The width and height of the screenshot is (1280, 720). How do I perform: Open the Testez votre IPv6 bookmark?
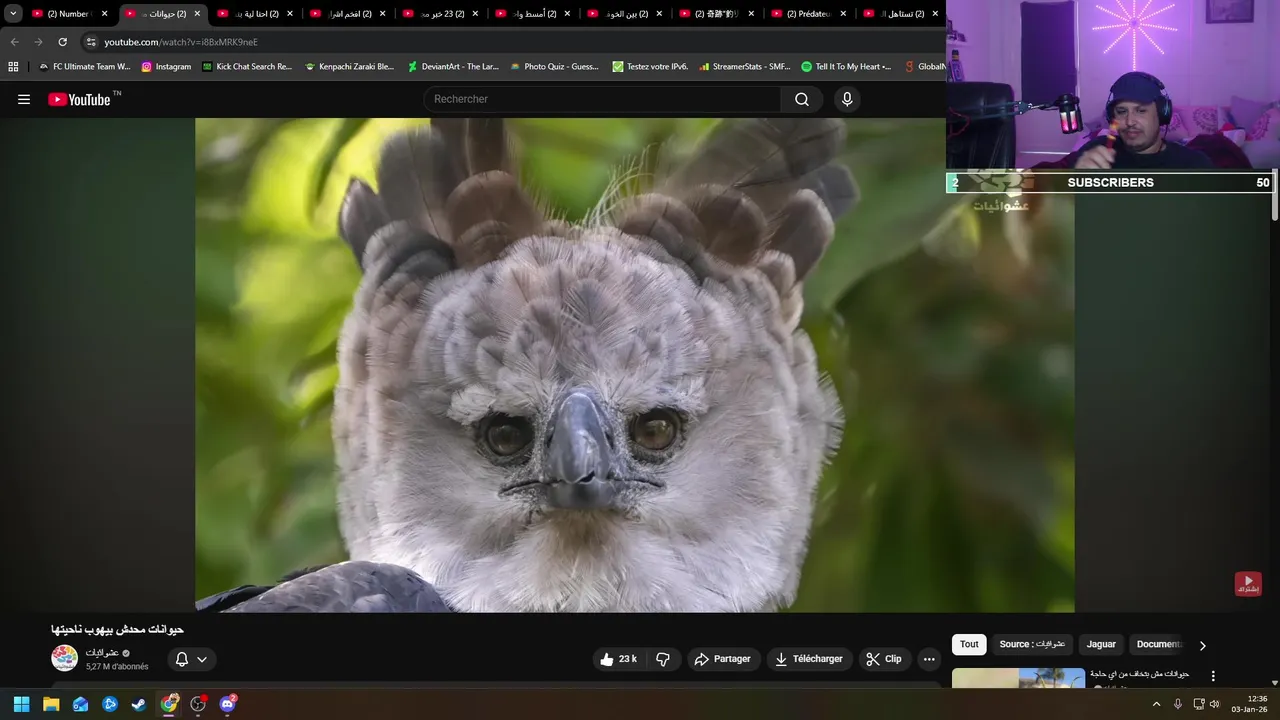[650, 67]
